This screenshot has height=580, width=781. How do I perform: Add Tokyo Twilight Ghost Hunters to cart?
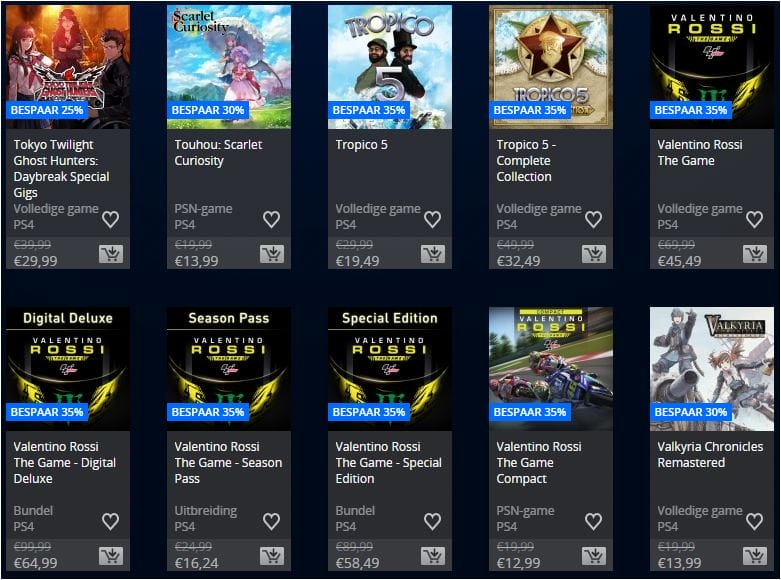(x=111, y=254)
